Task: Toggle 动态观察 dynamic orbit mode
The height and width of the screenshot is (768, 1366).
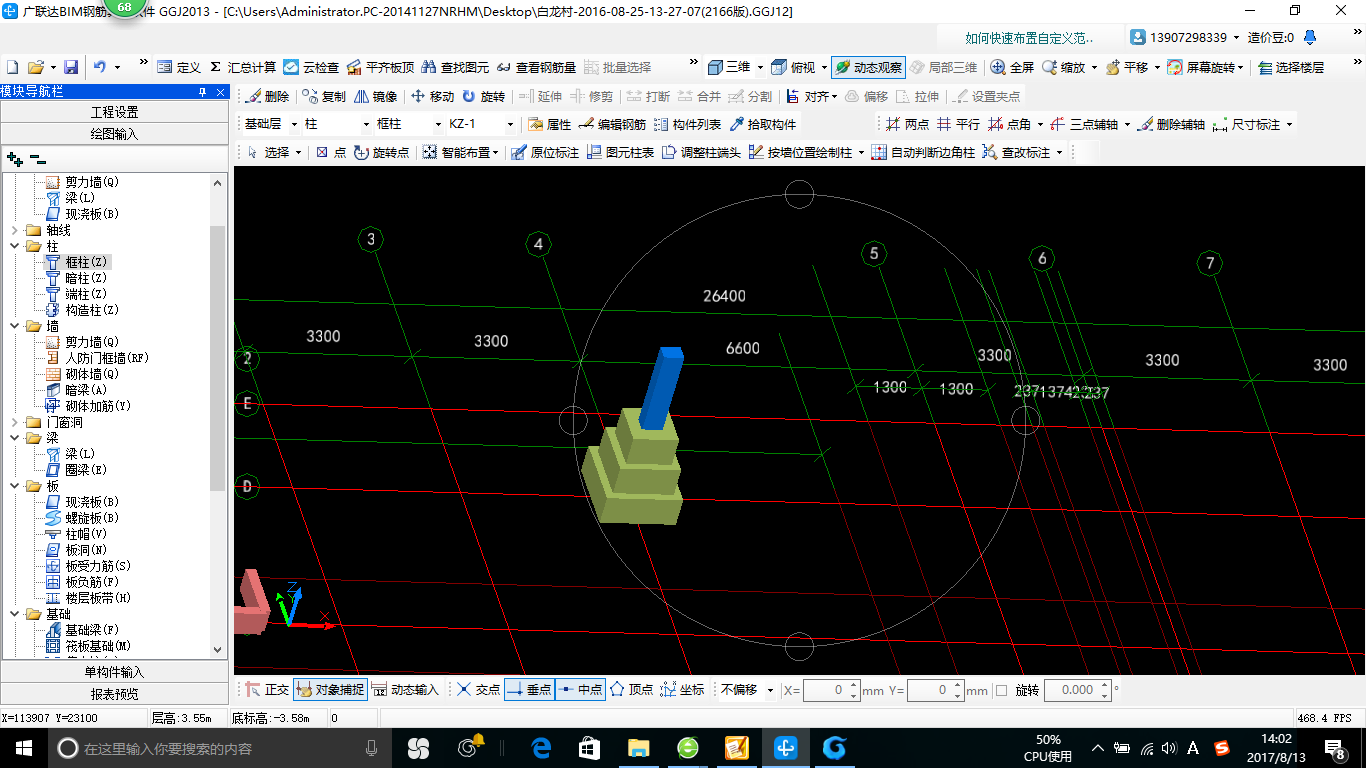Action: coord(868,67)
